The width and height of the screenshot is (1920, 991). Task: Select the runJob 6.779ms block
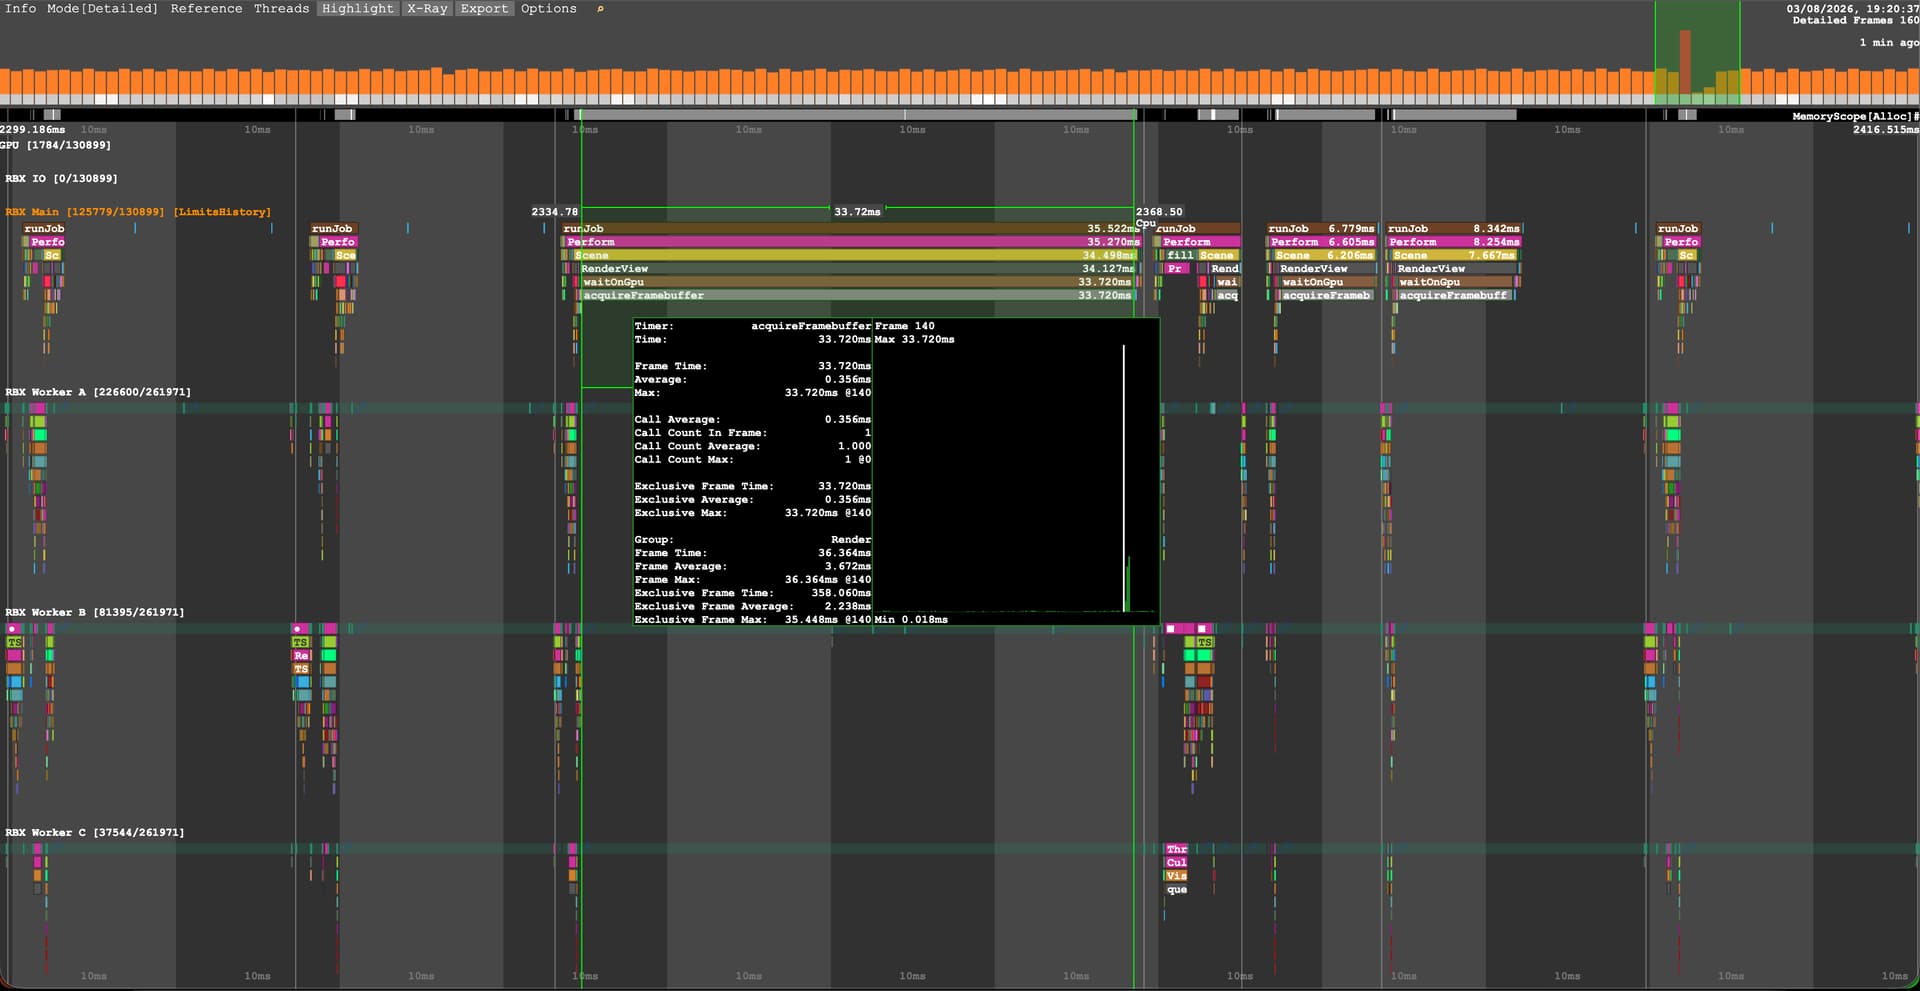(x=1321, y=228)
